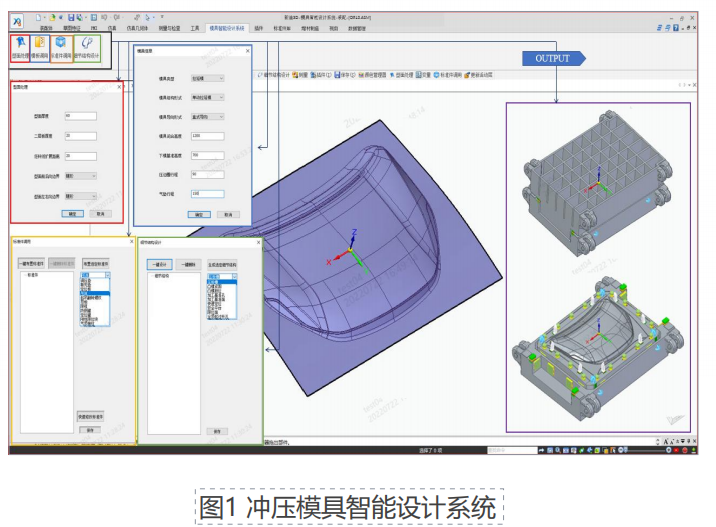
Task: Close the 型面处理 dialog
Action: 120,86
